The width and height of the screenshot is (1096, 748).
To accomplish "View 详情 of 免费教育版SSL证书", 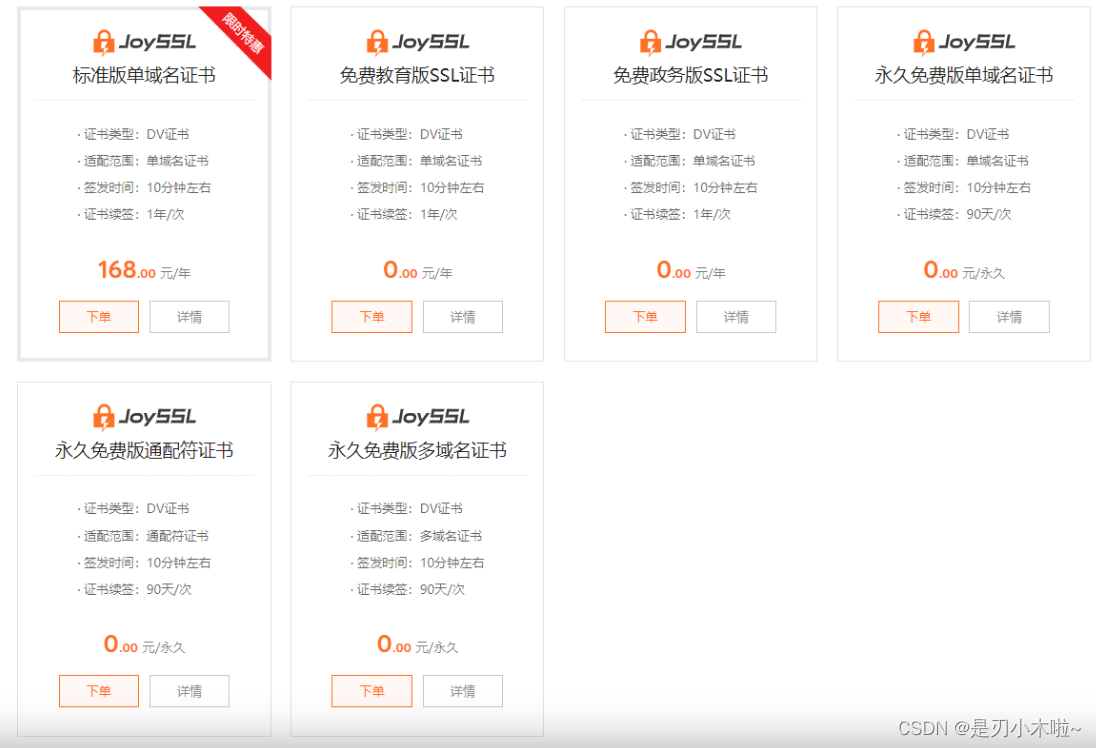I will click(462, 317).
